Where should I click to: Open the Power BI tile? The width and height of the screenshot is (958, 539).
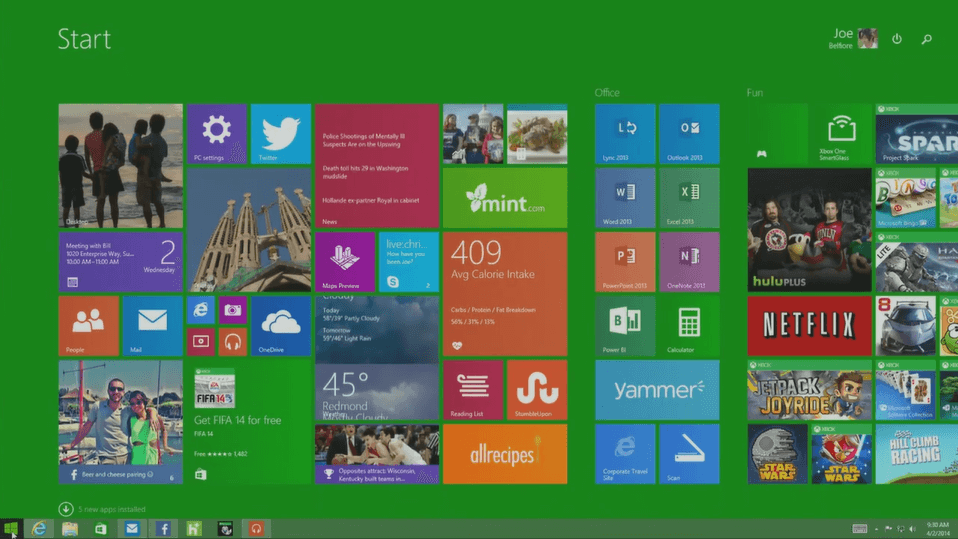click(x=625, y=326)
